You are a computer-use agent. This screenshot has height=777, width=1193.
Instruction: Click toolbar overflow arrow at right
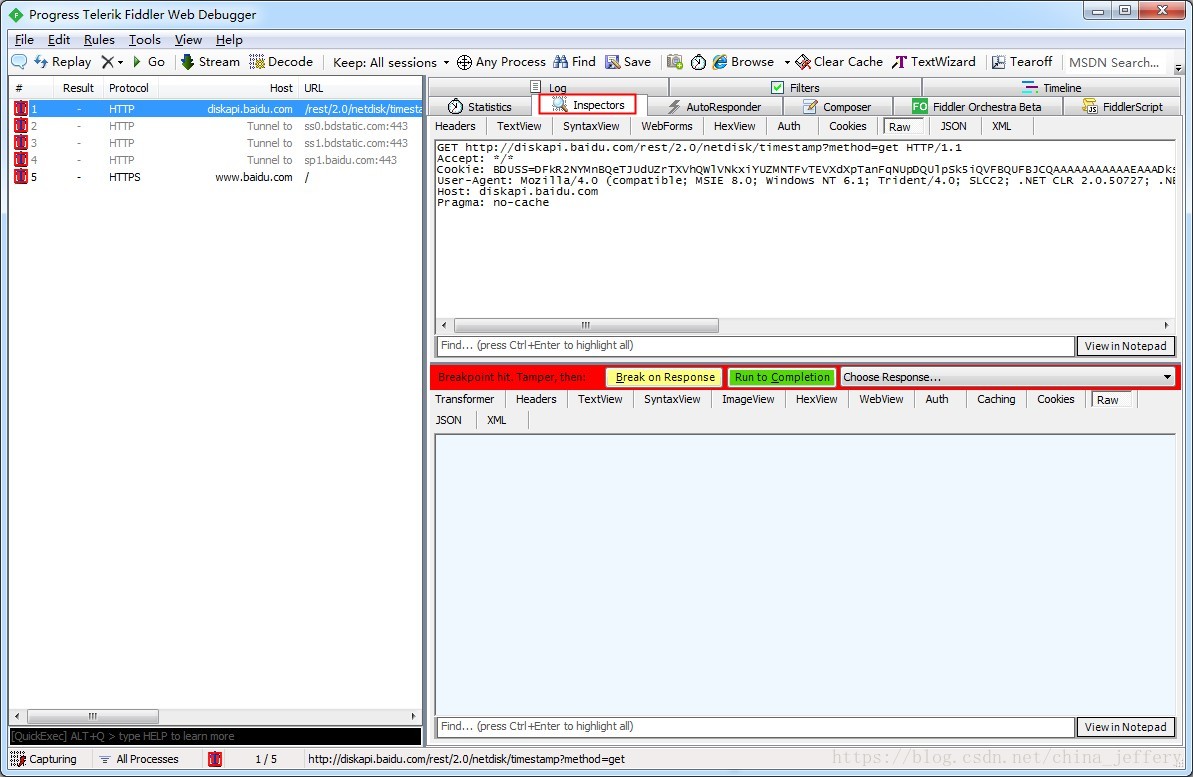1179,68
